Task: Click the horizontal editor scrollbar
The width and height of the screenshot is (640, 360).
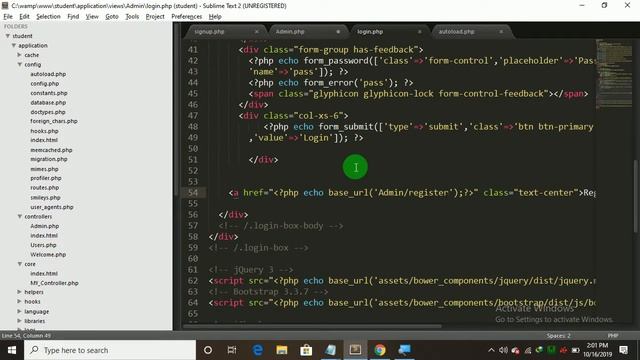Action: (312, 327)
